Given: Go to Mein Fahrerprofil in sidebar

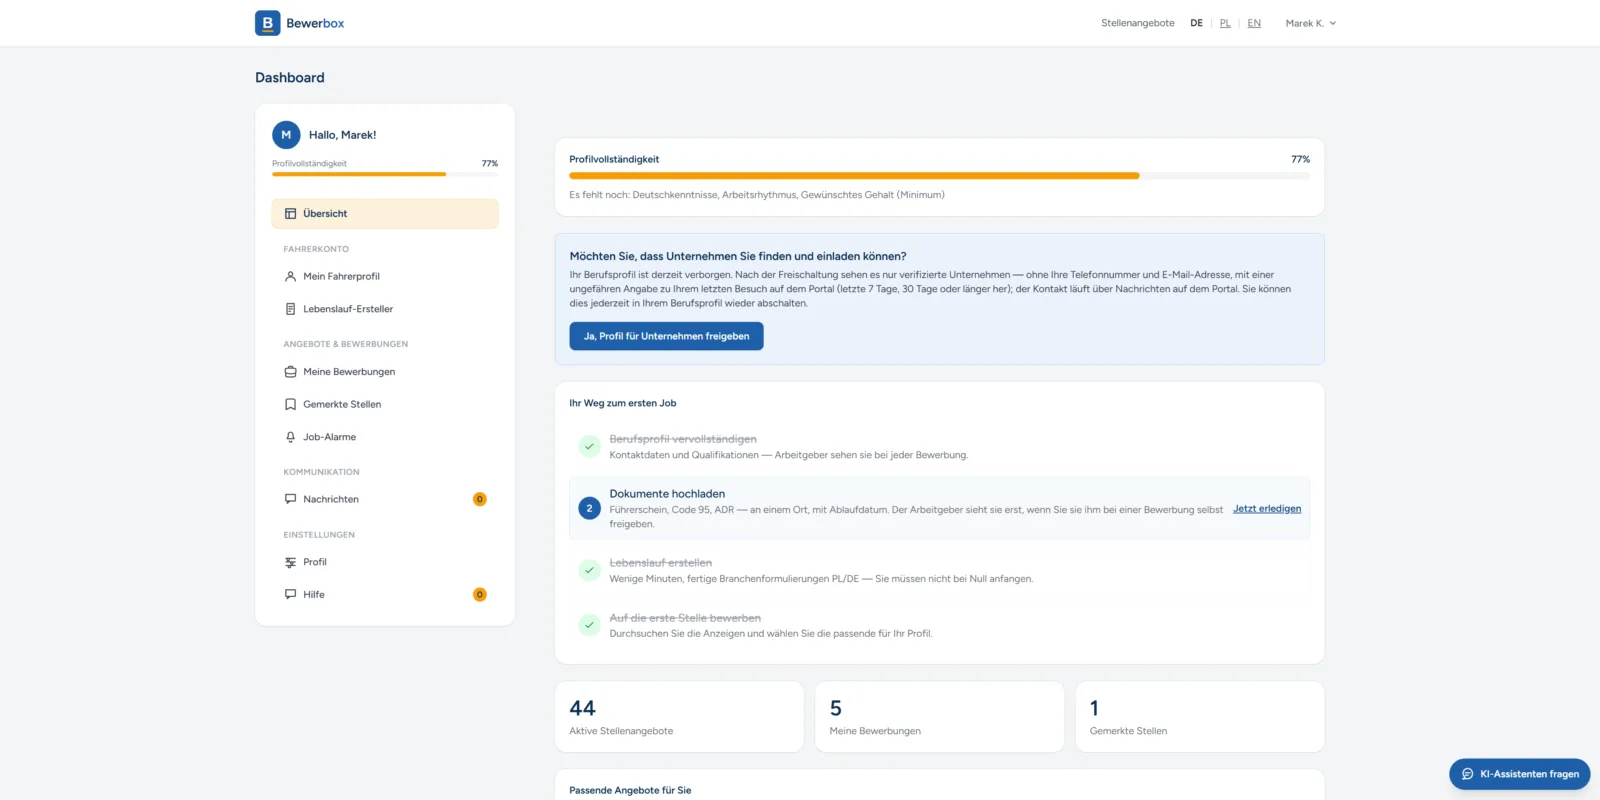Looking at the screenshot, I should [x=385, y=277].
